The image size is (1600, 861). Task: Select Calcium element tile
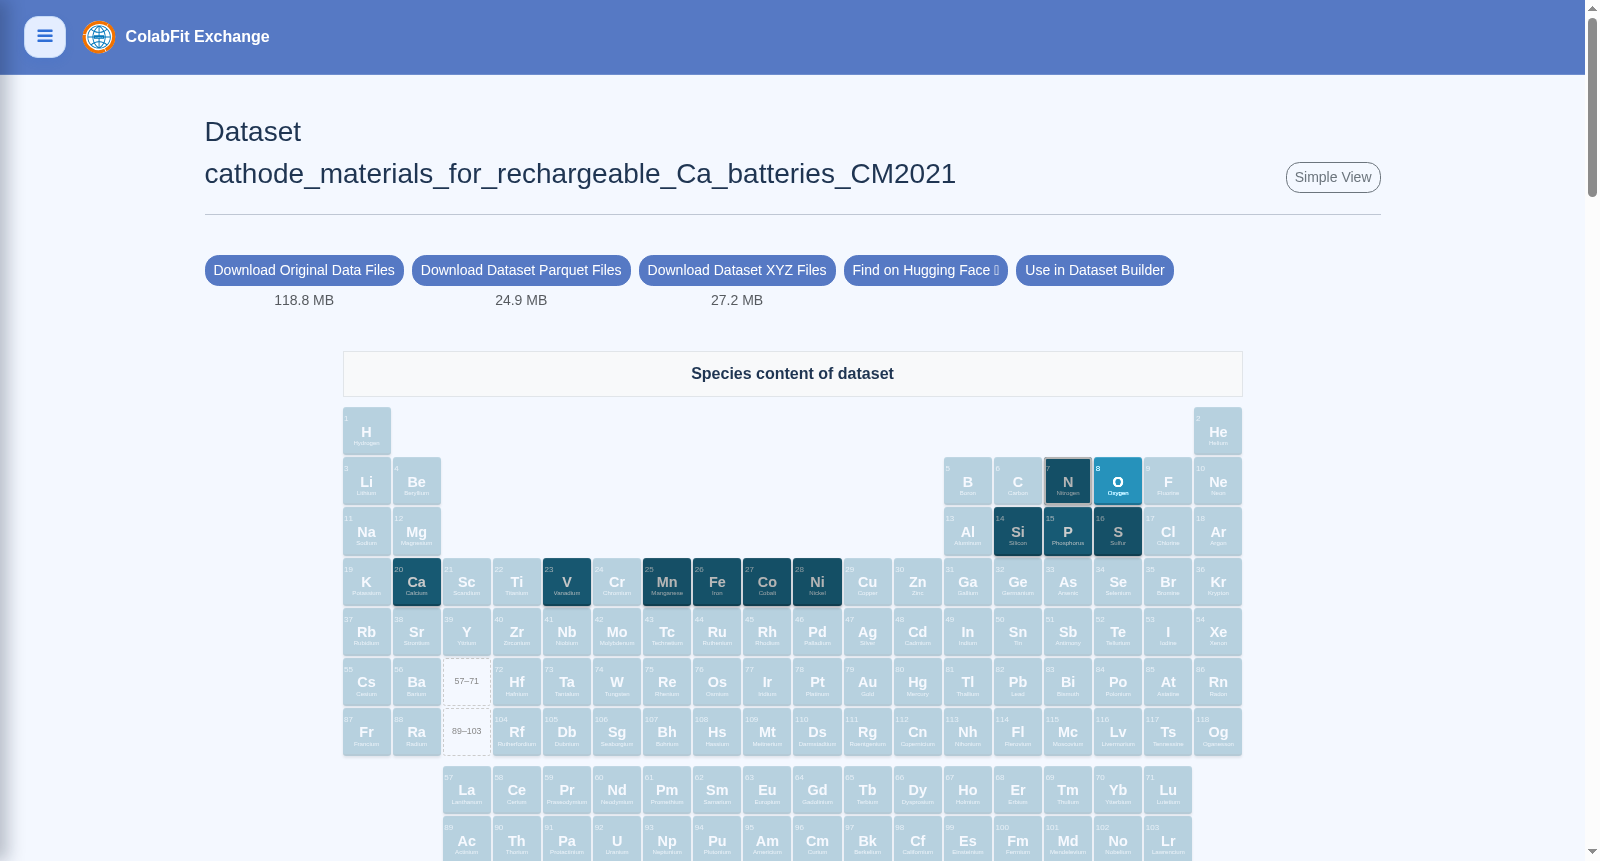[x=417, y=582]
